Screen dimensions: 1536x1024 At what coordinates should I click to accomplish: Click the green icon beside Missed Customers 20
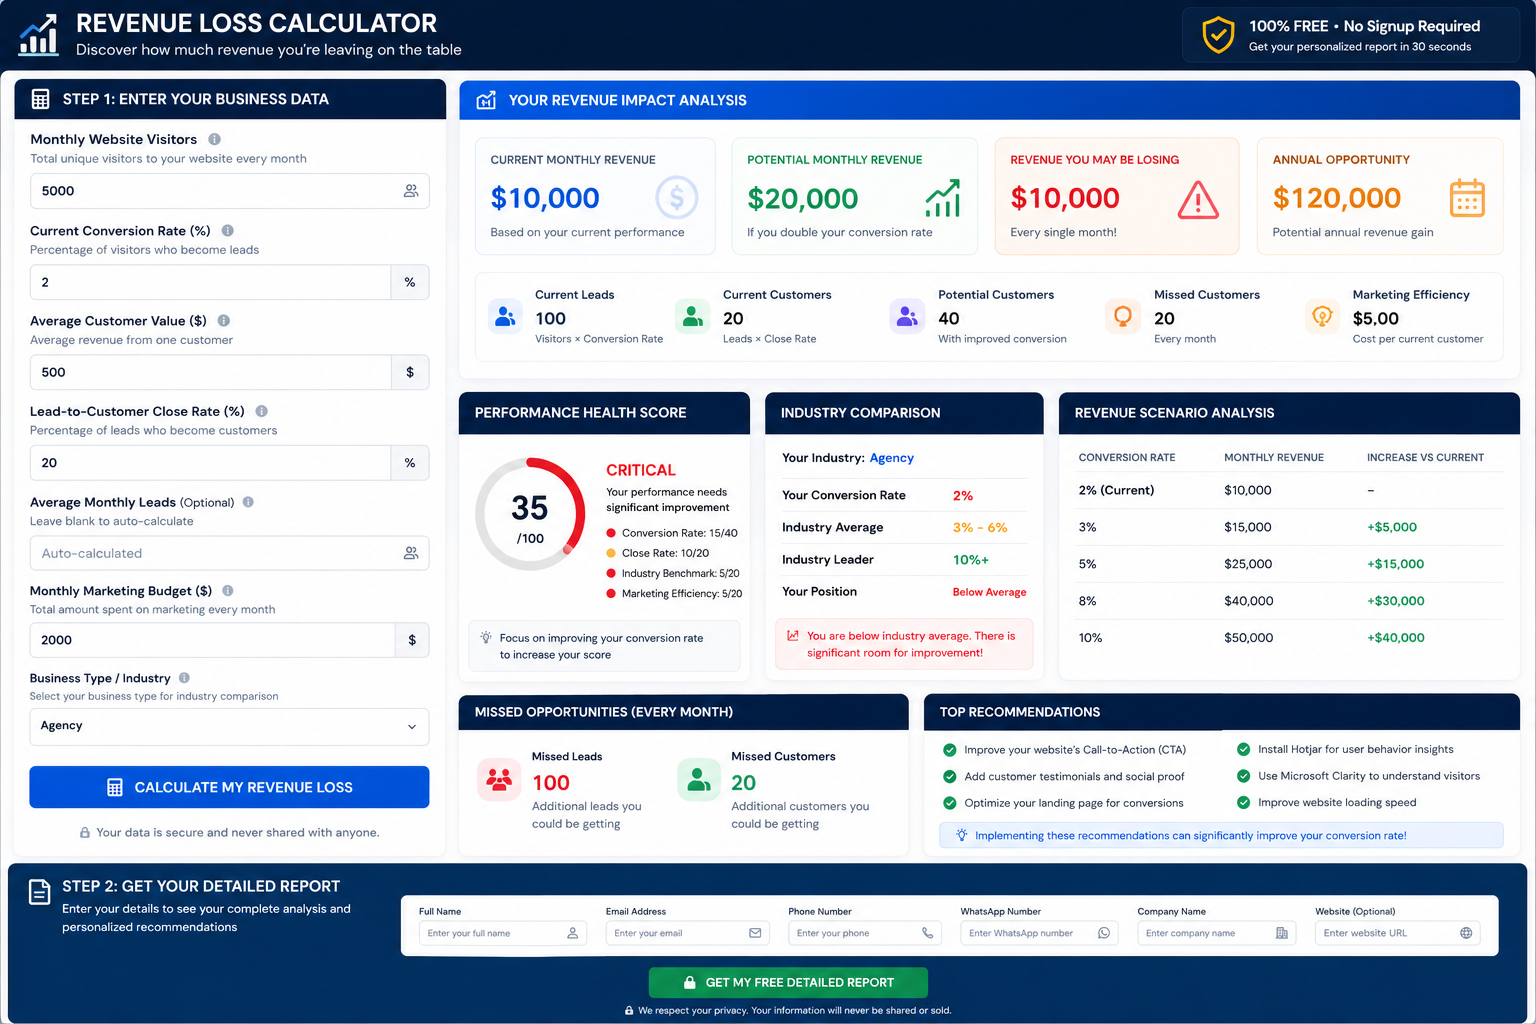coord(699,780)
